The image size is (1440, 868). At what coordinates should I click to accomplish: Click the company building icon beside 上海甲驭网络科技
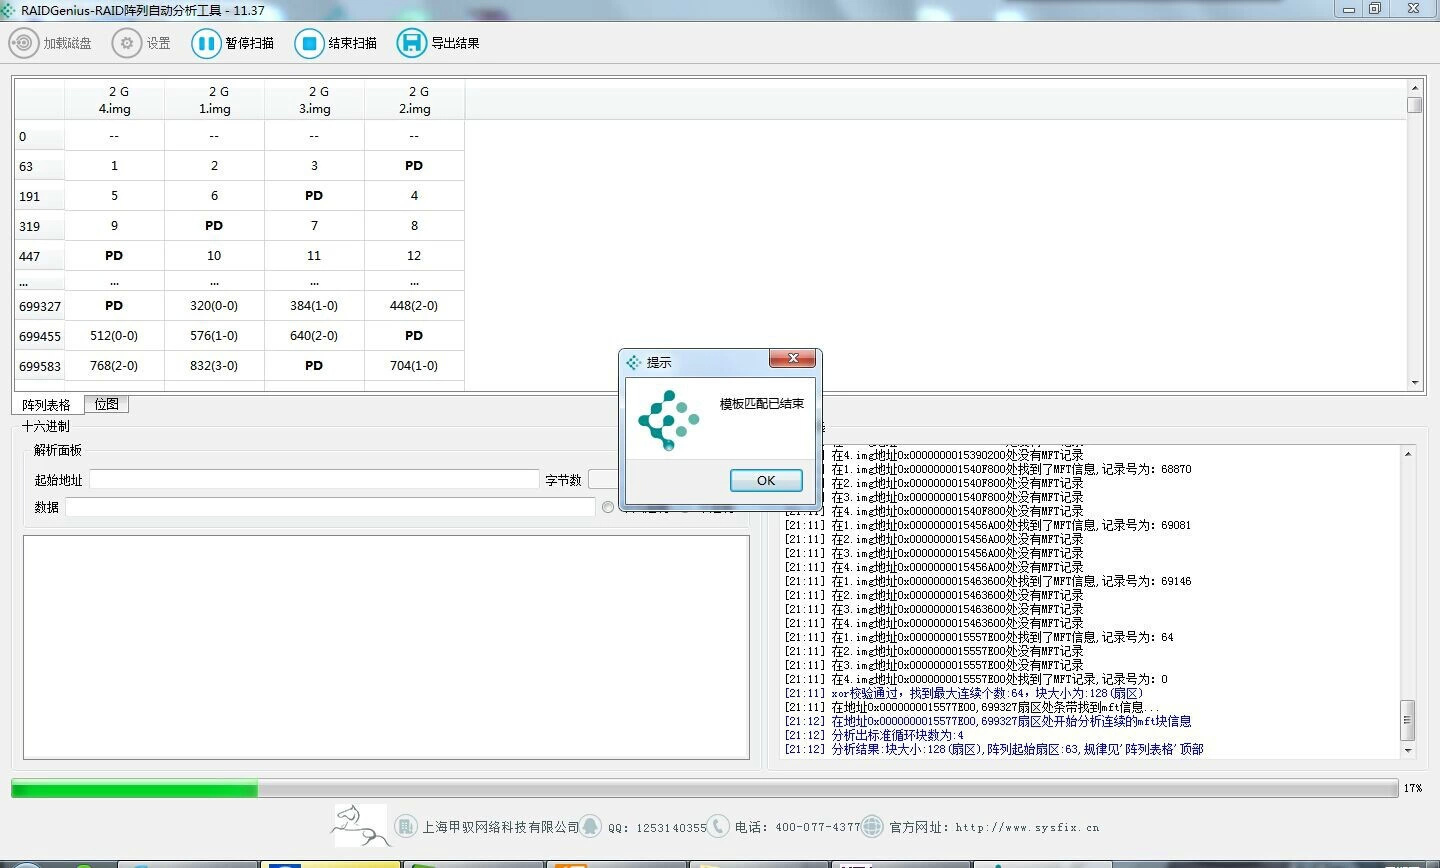[x=405, y=826]
